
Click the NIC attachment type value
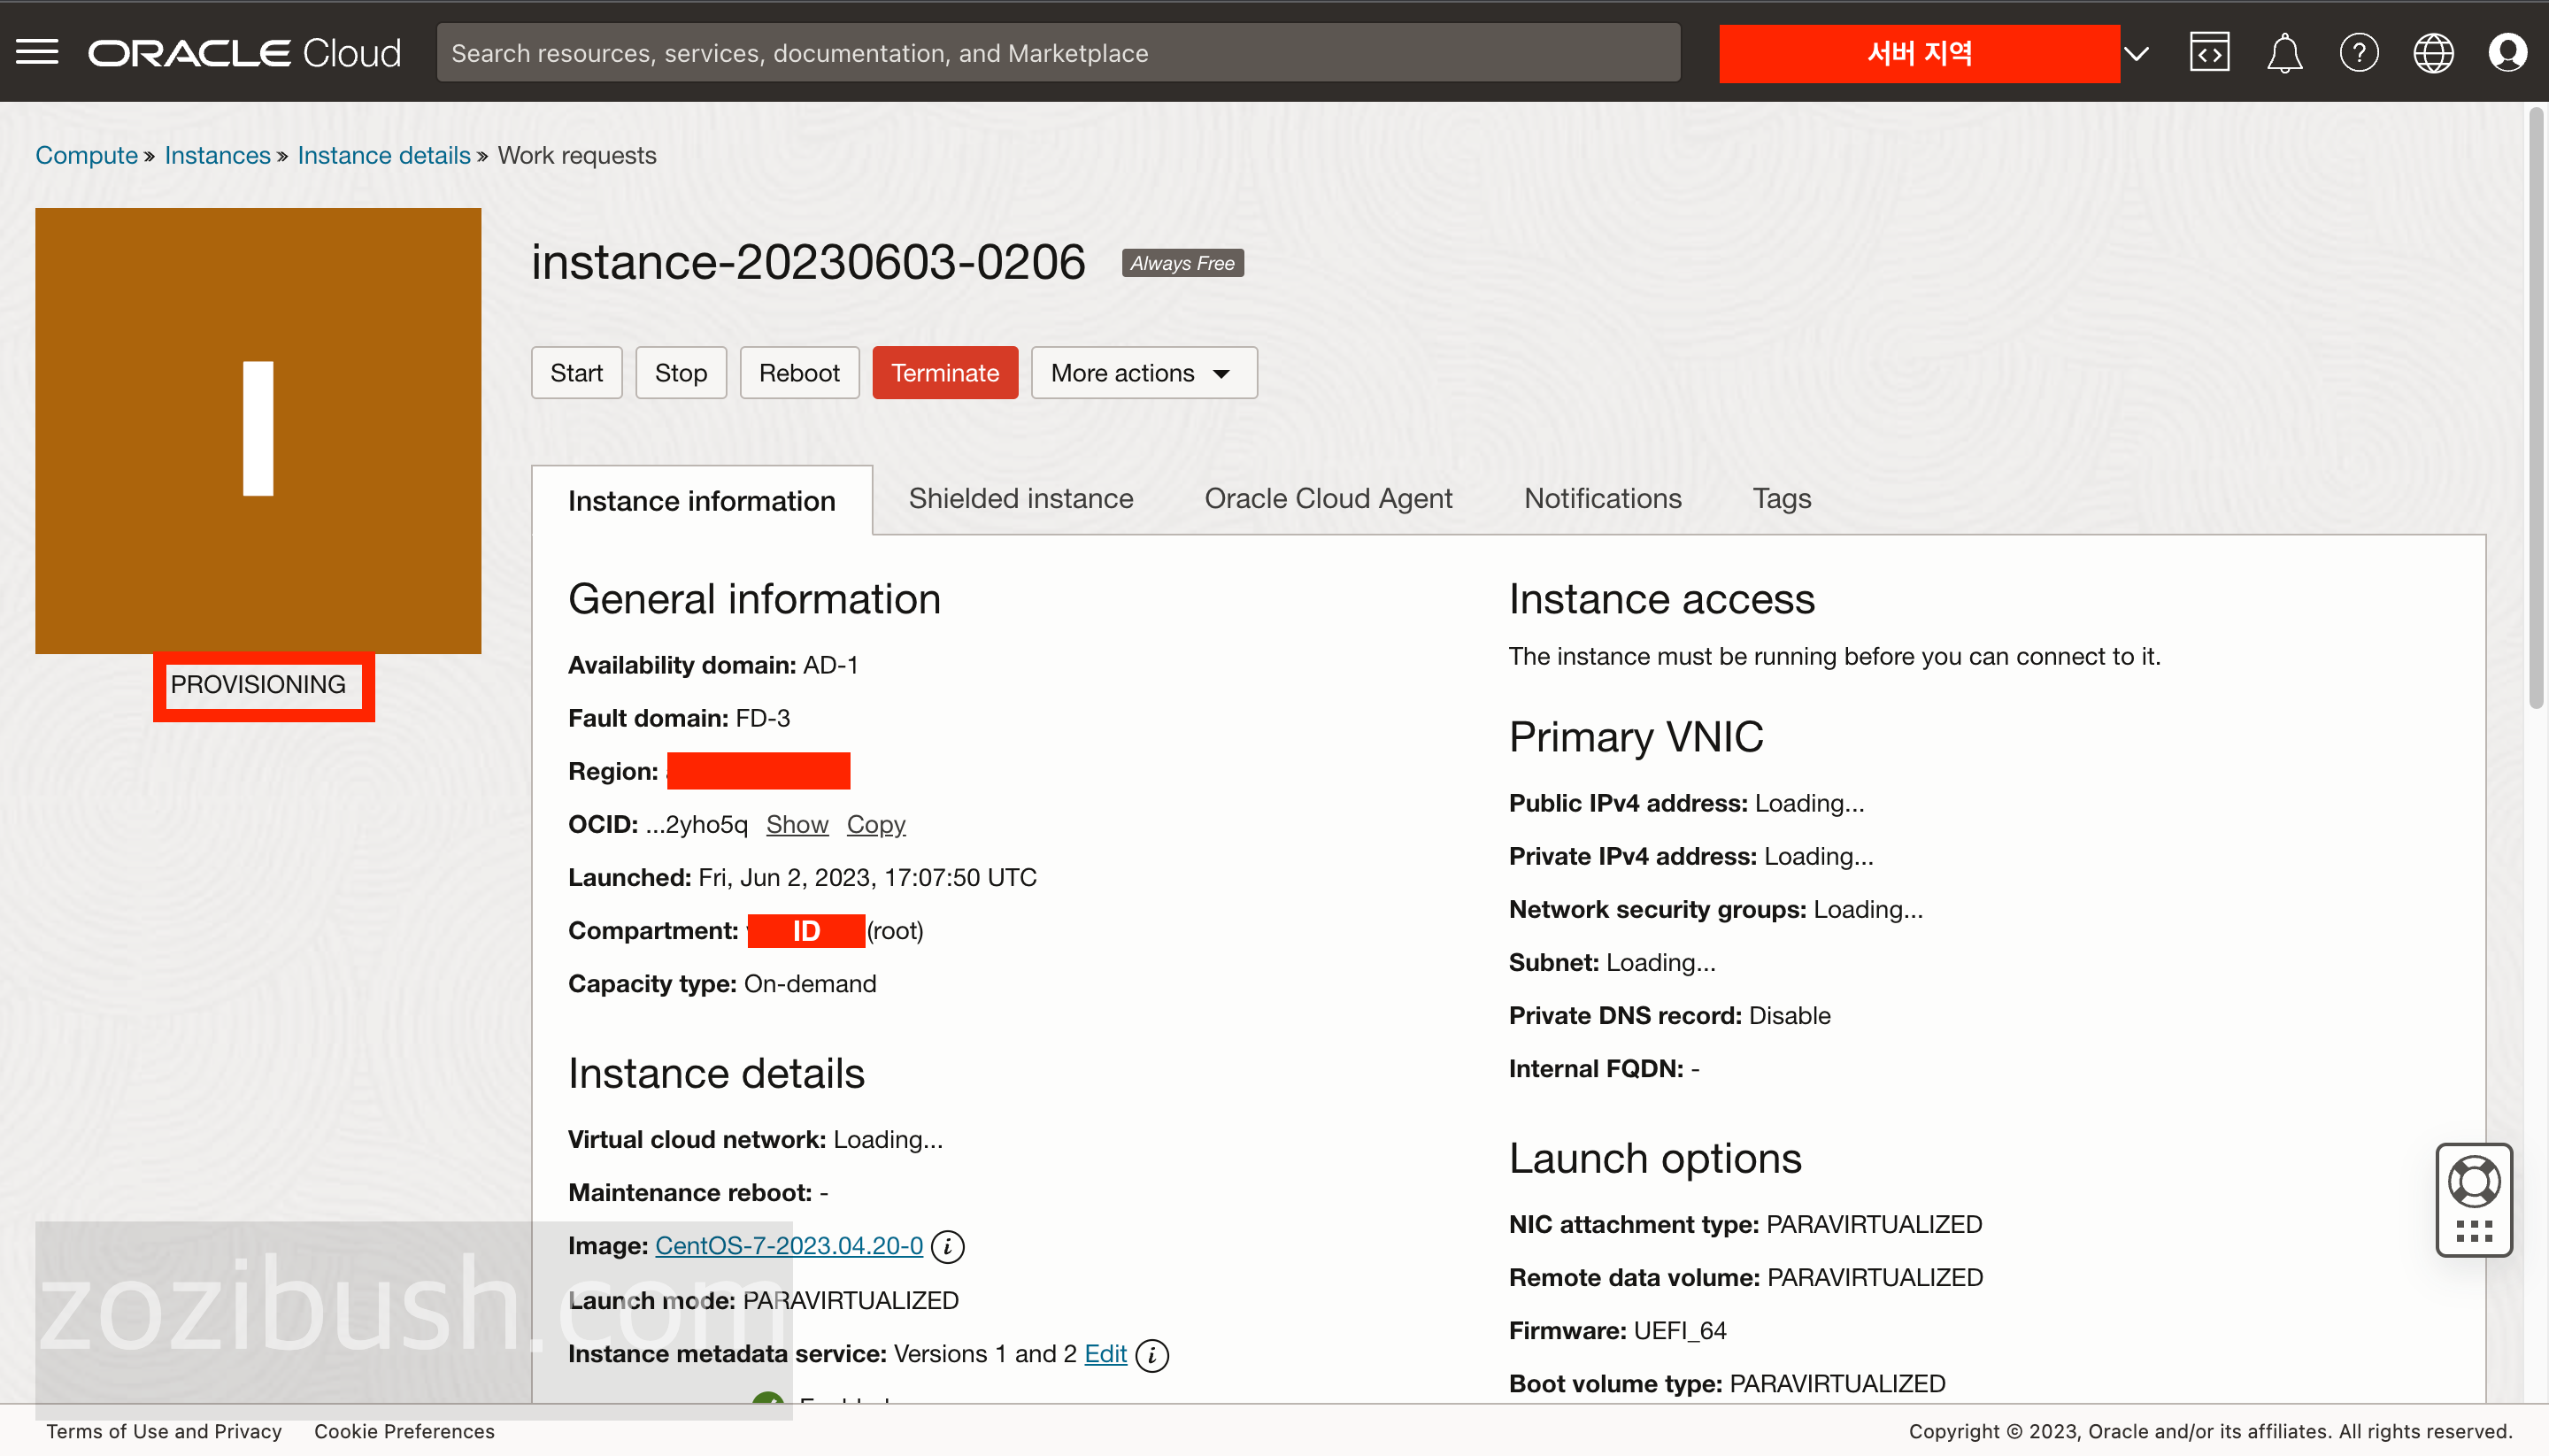point(1874,1225)
